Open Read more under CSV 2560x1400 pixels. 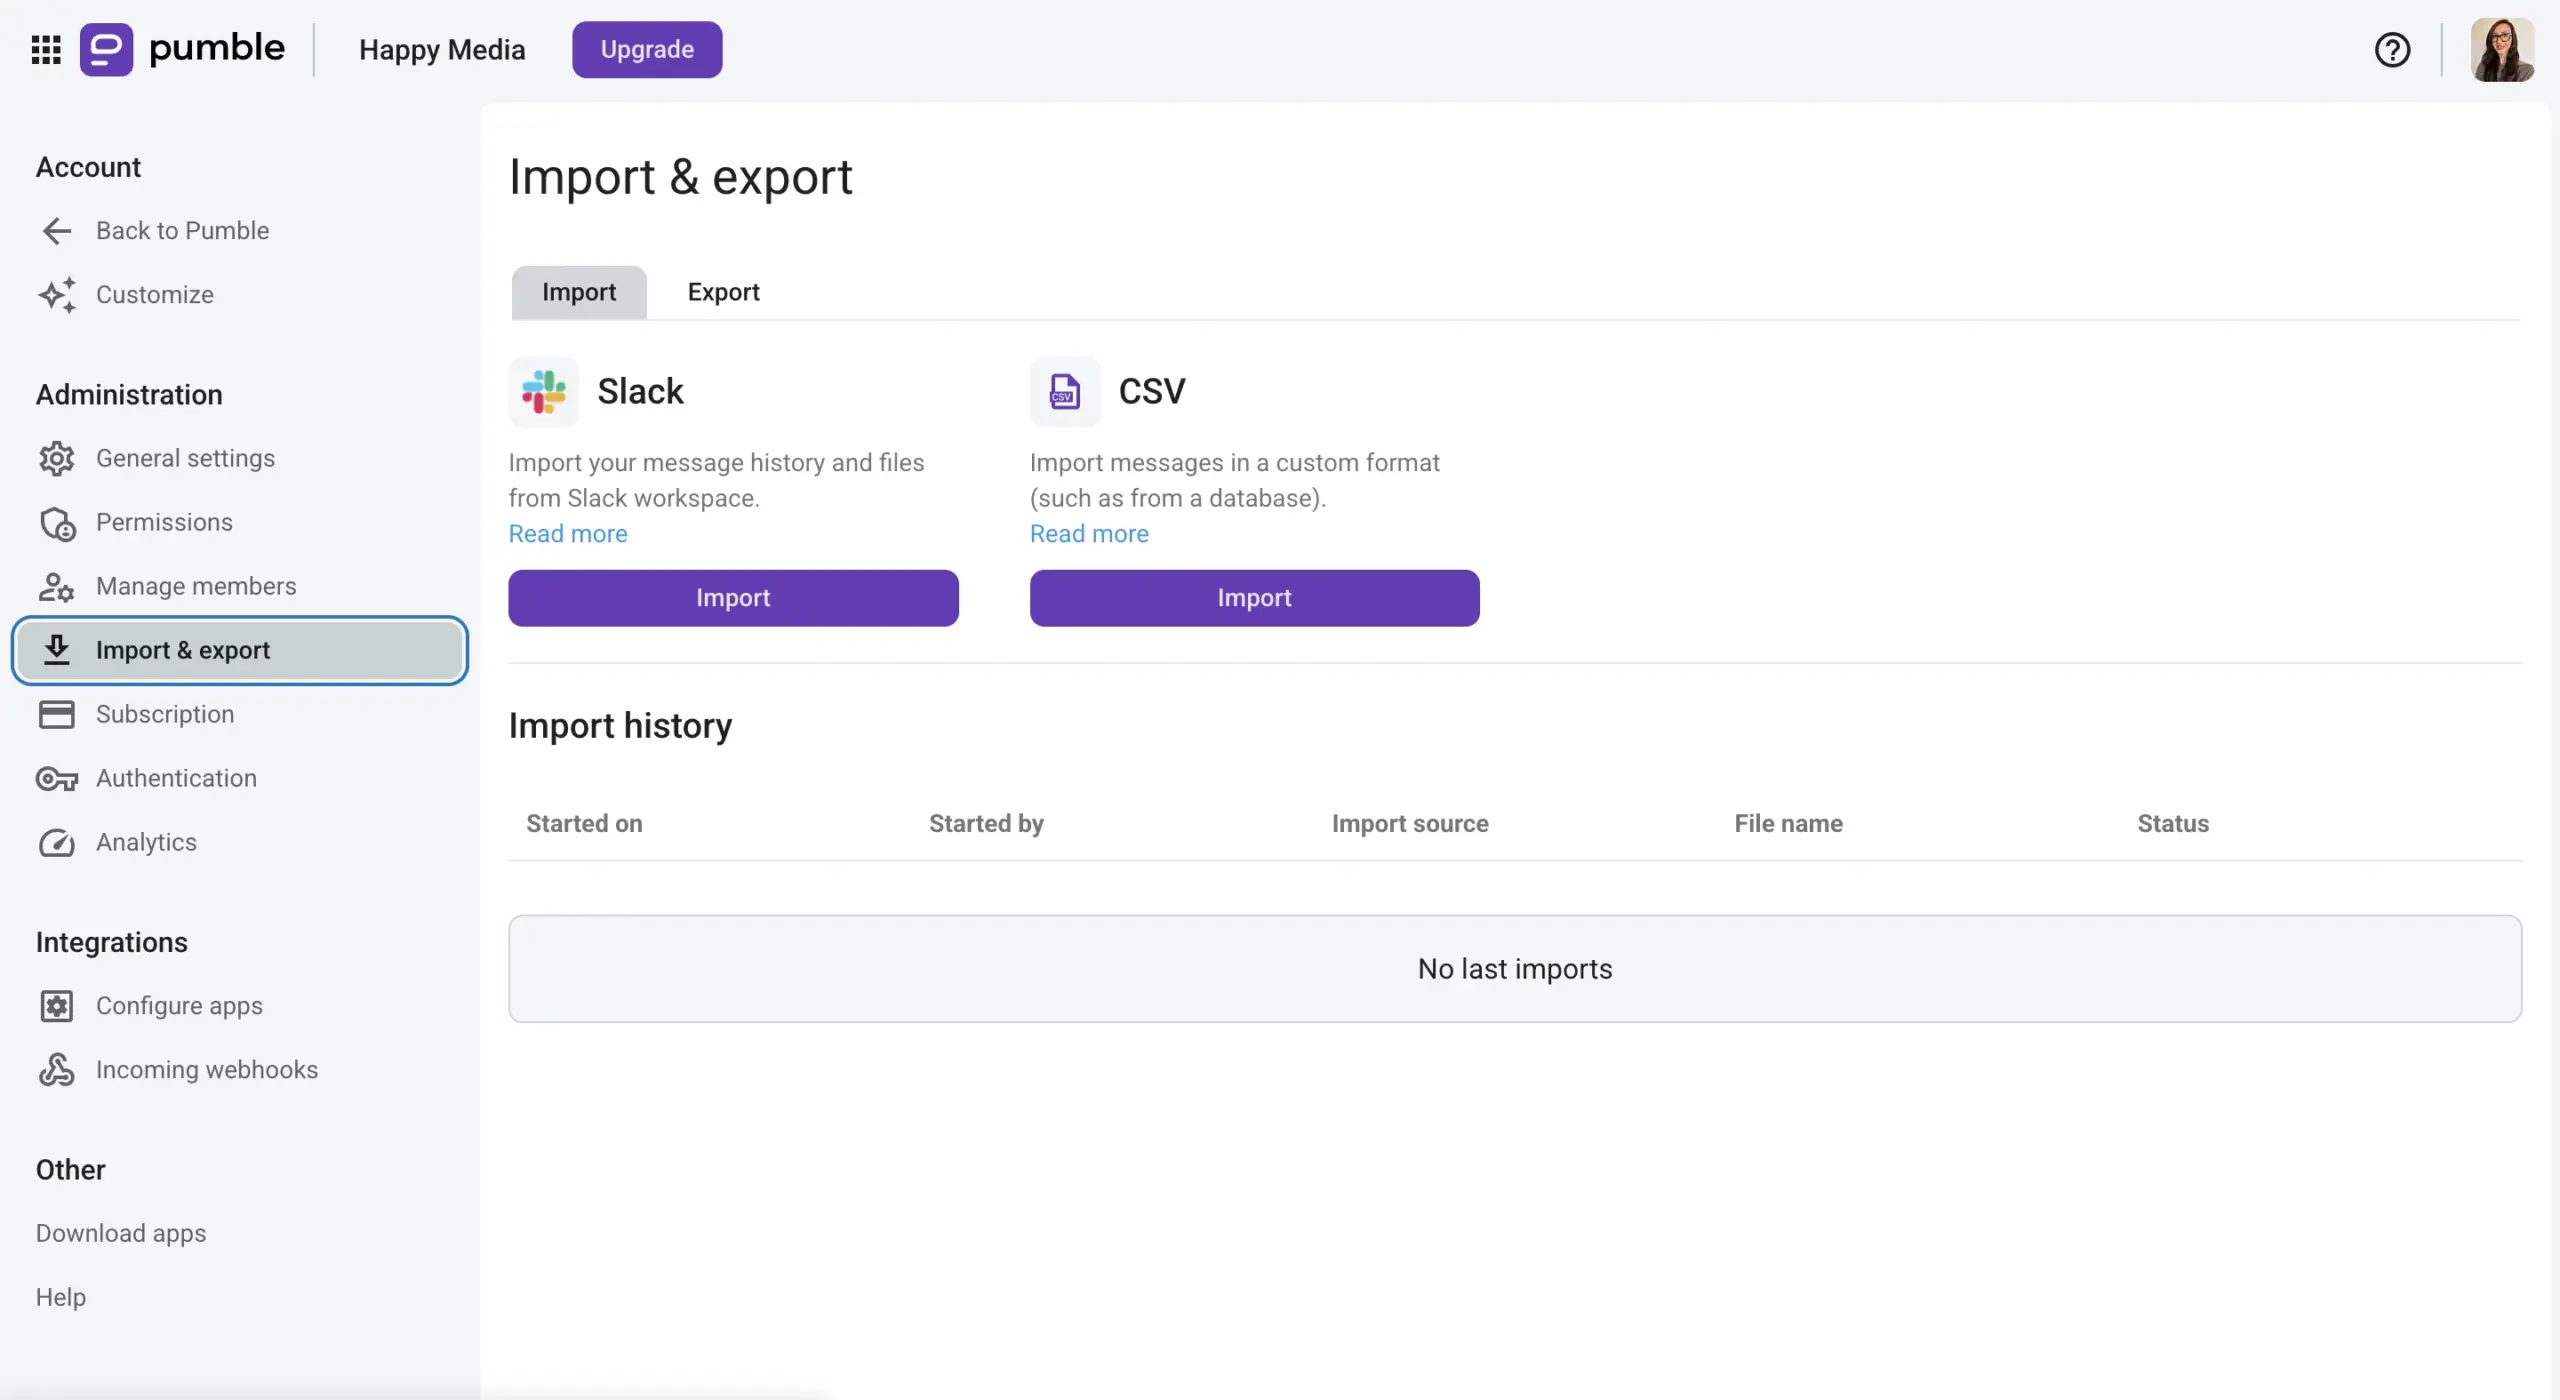tap(1089, 534)
